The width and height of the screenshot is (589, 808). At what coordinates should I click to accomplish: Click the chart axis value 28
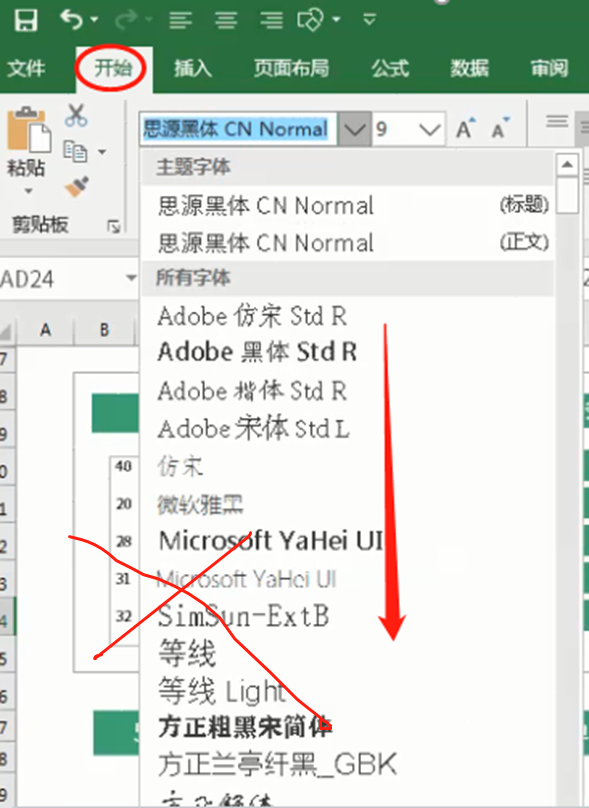click(x=124, y=542)
